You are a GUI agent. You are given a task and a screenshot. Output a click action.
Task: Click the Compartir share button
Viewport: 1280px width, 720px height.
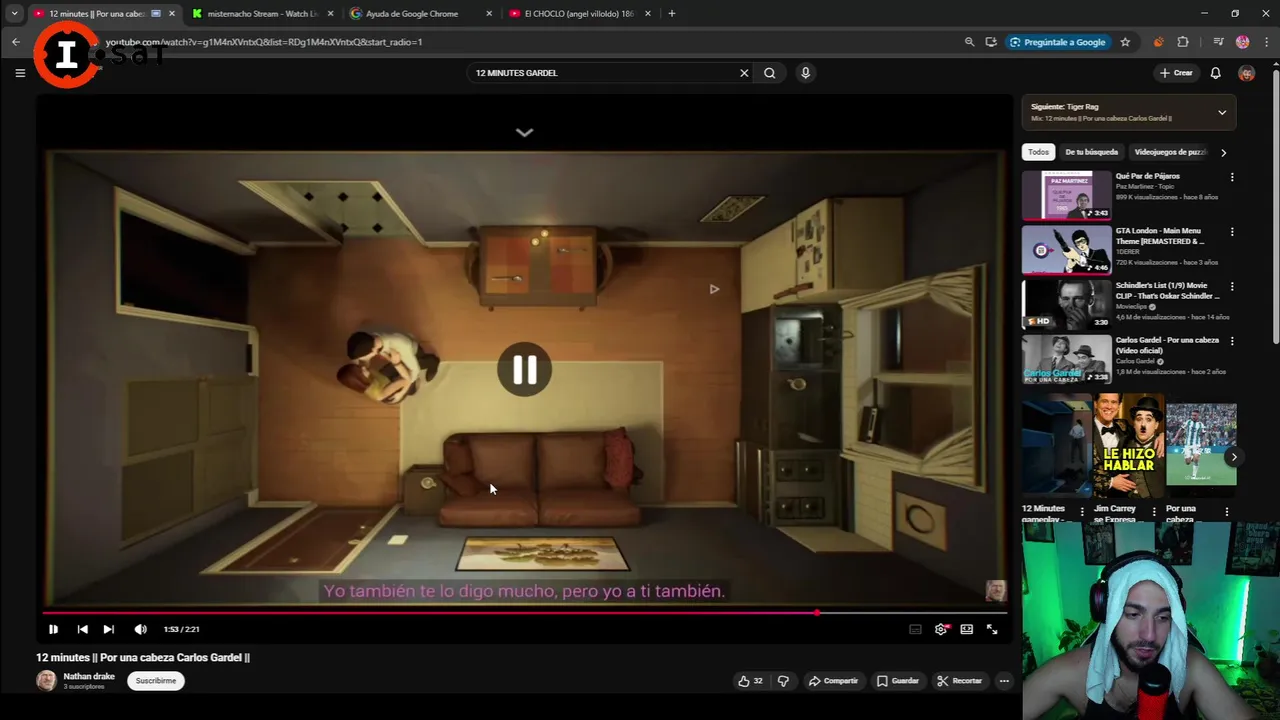tap(833, 681)
